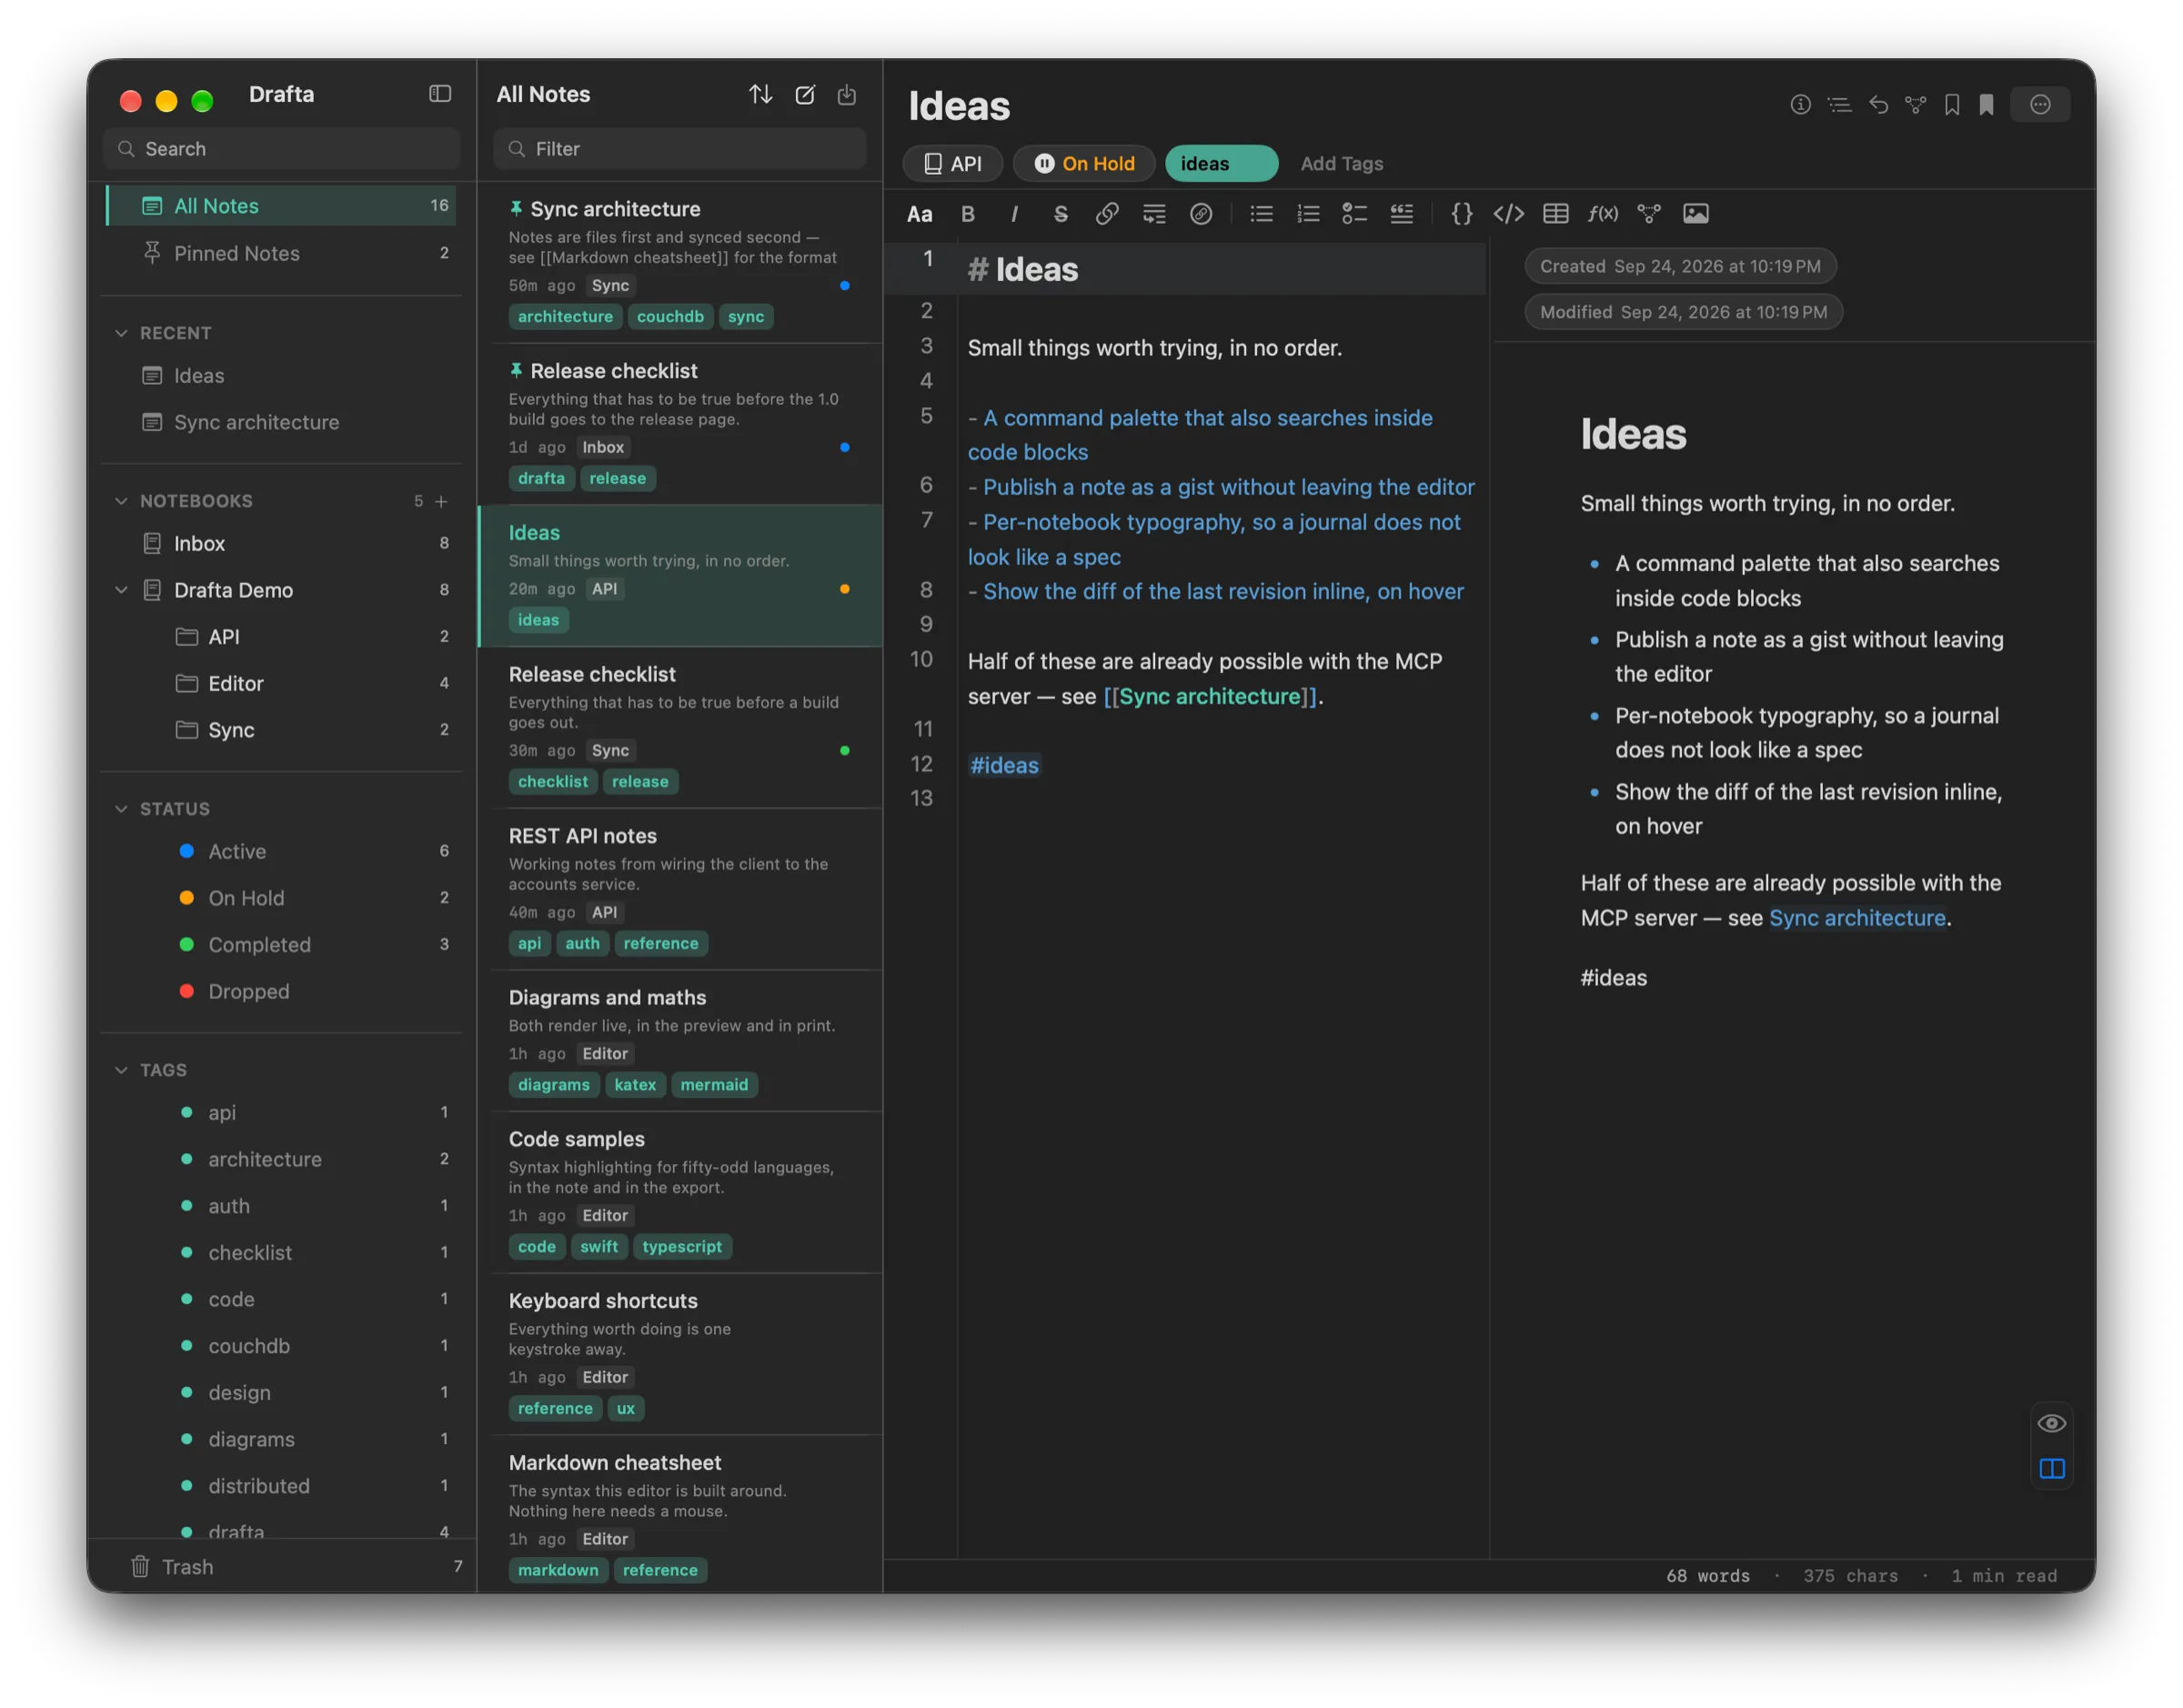
Task: Click the import note icon
Action: pos(846,94)
